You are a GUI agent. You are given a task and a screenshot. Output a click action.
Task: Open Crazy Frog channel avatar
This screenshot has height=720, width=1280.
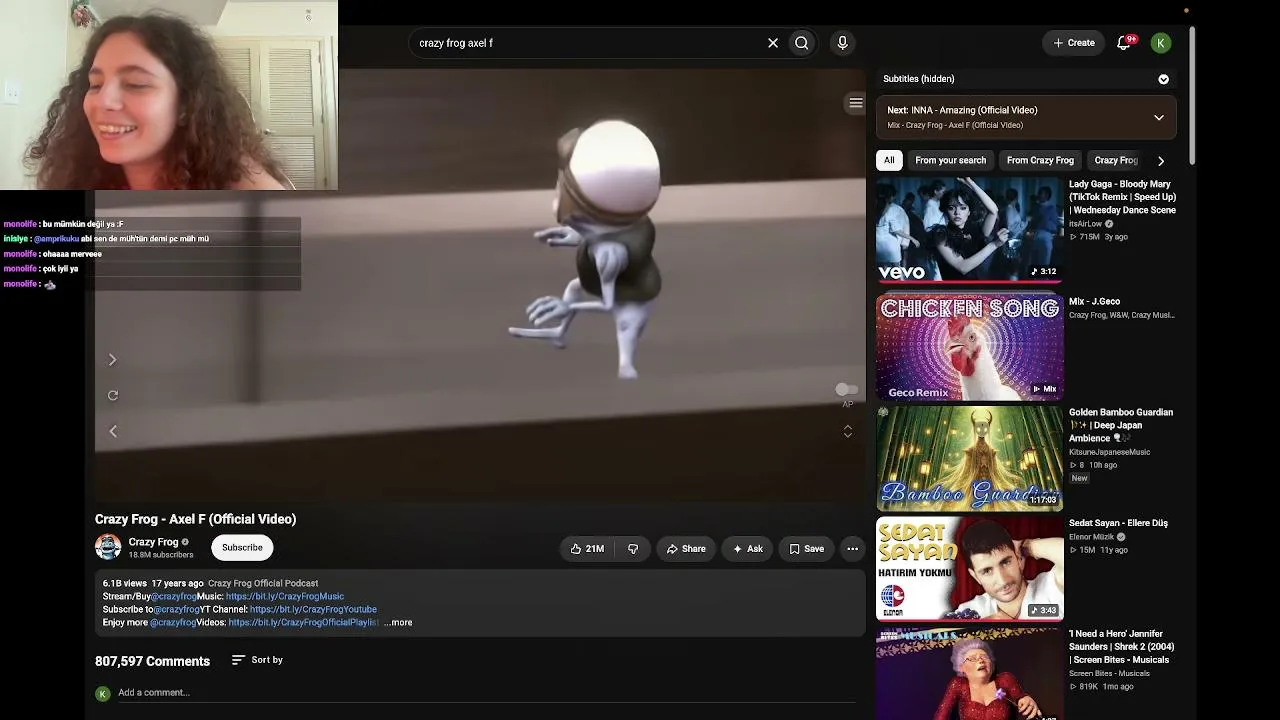(108, 547)
